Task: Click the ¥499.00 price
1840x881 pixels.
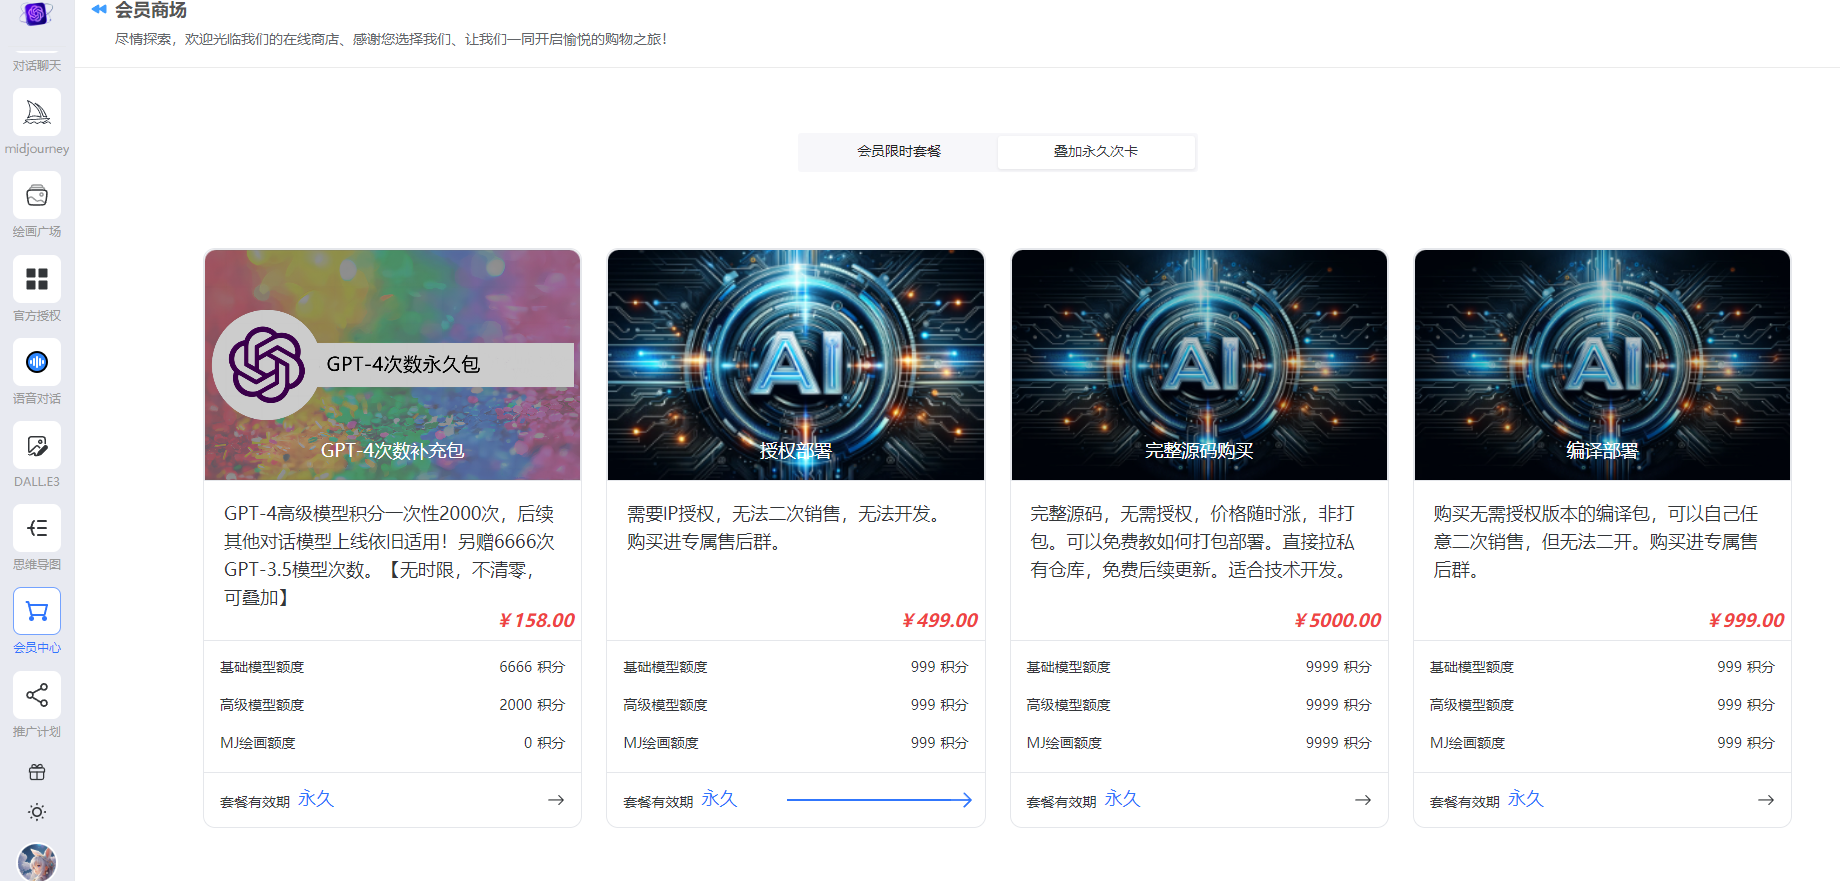Action: [939, 620]
